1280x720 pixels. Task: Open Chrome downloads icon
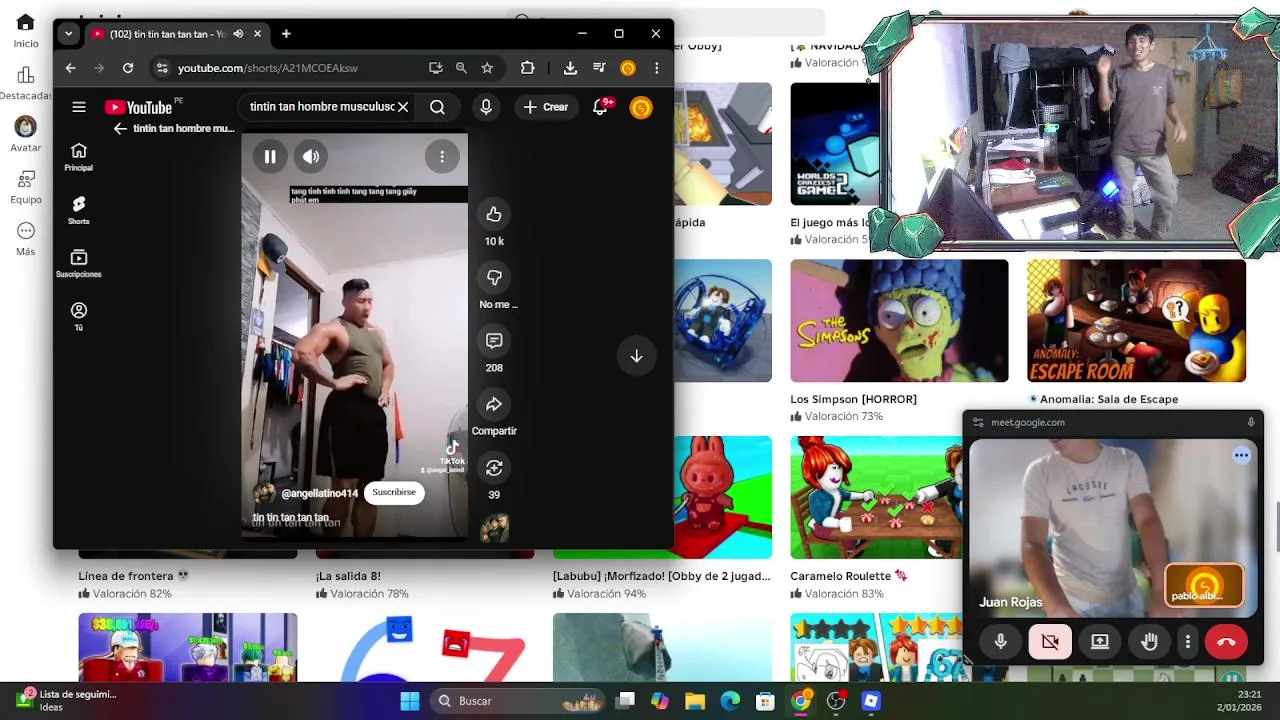click(570, 68)
